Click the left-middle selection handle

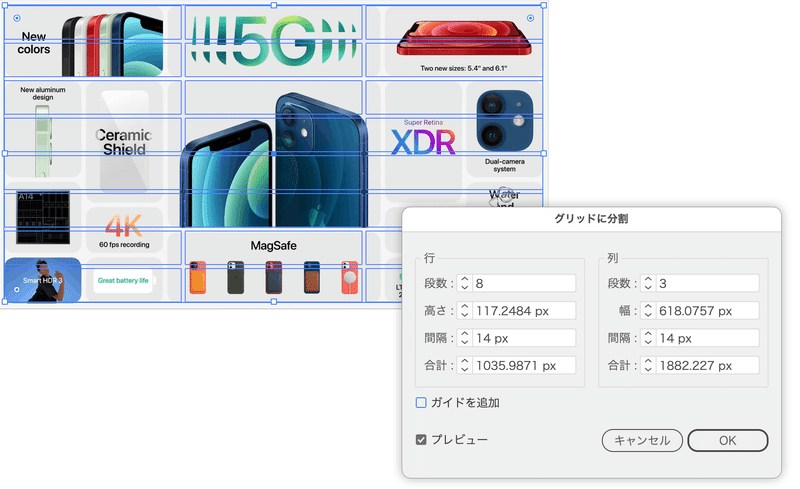(5, 153)
